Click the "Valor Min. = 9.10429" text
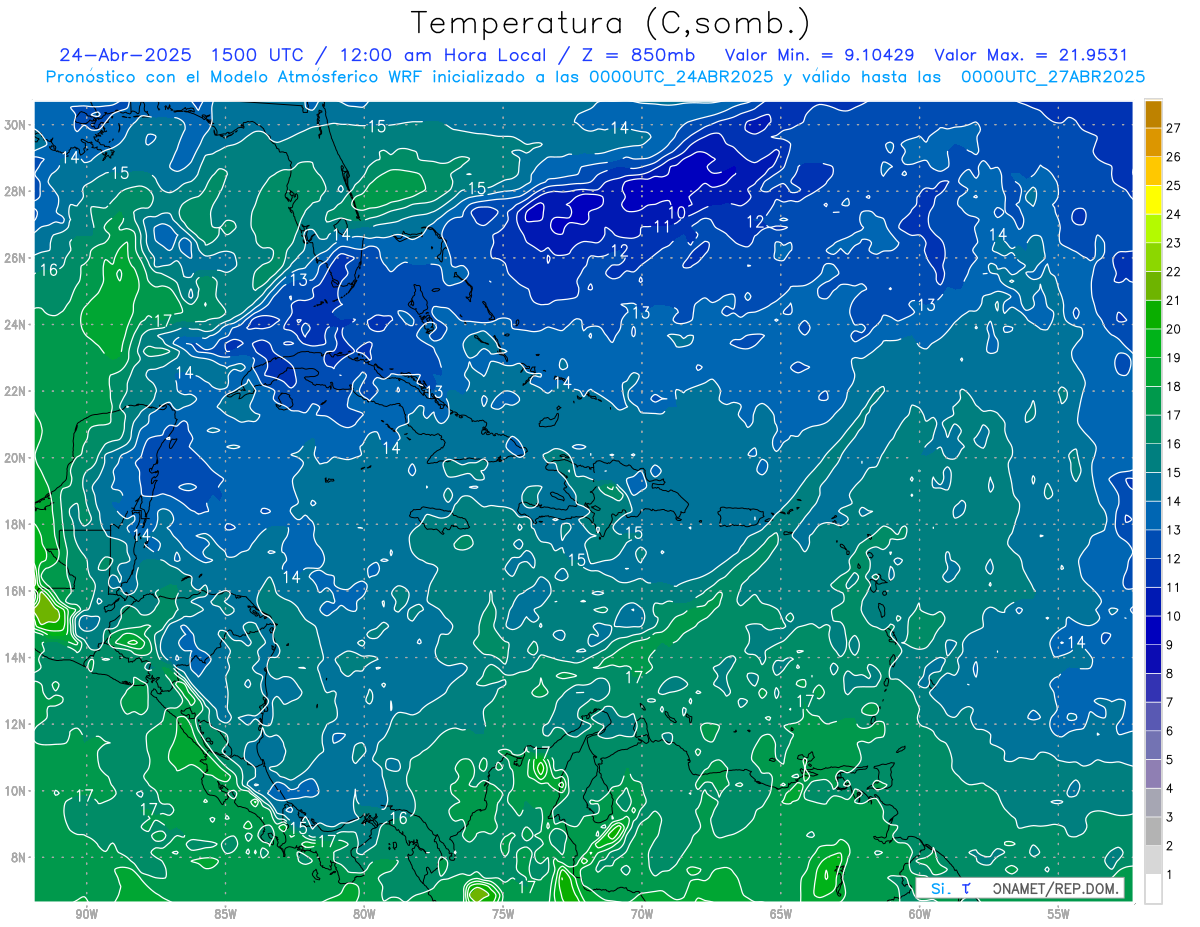 click(820, 55)
